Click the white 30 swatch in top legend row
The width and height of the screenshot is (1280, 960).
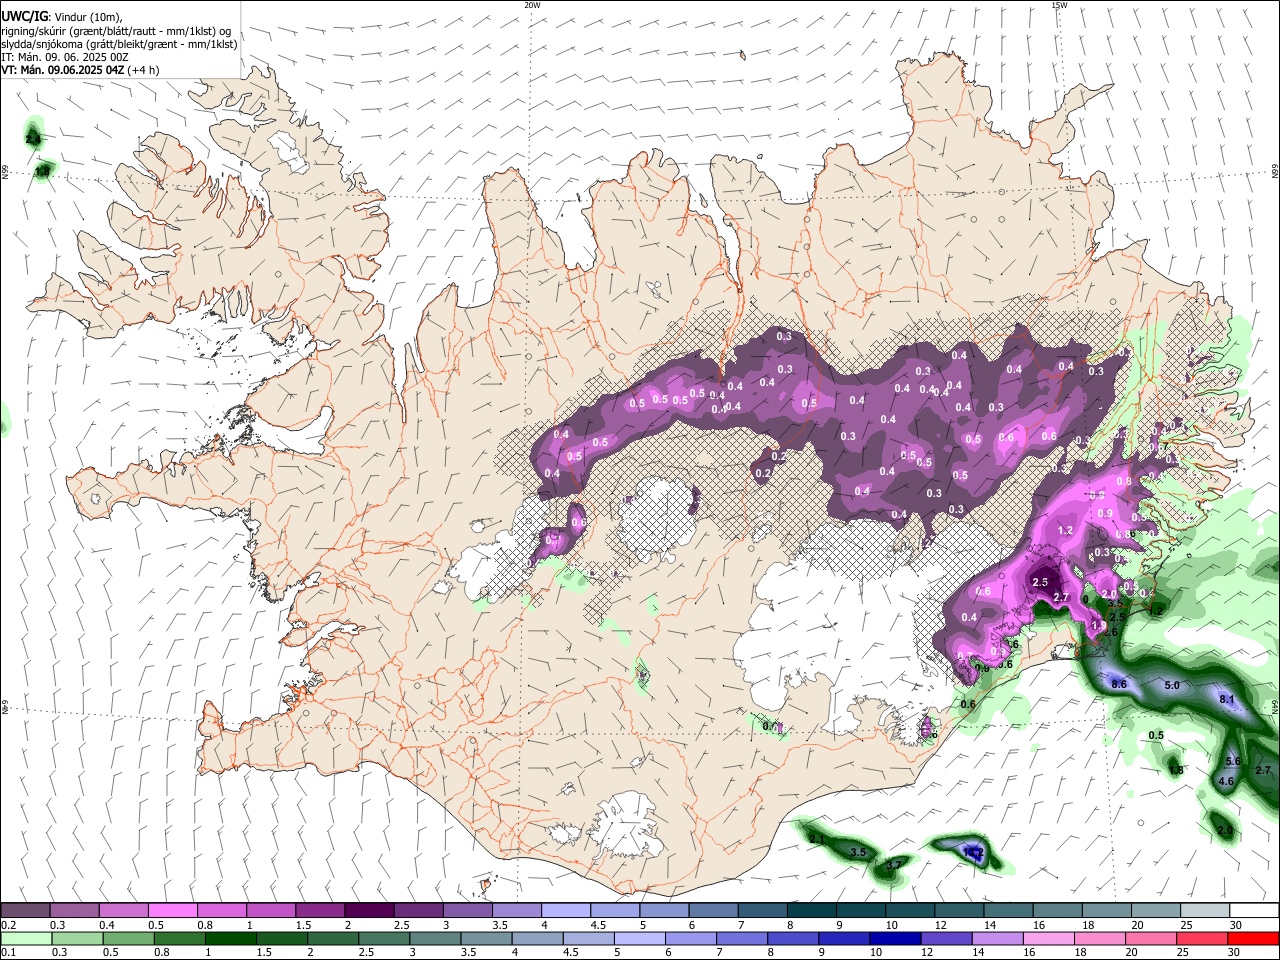pyautogui.click(x=1253, y=911)
